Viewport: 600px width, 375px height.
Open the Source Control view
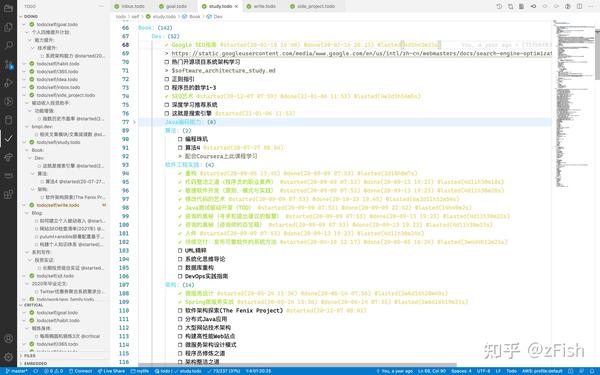click(x=8, y=64)
